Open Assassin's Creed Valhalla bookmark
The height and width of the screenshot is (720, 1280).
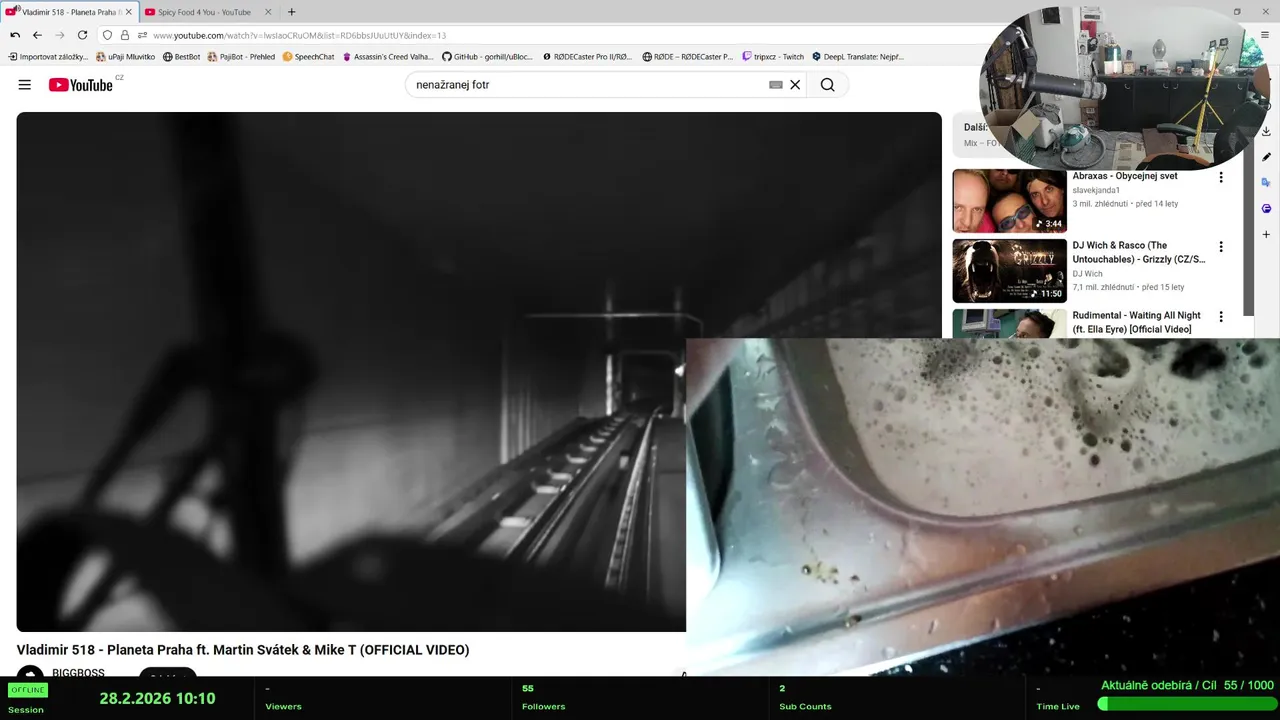pyautogui.click(x=388, y=57)
